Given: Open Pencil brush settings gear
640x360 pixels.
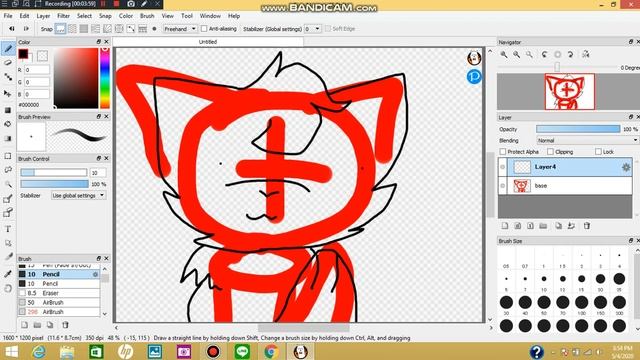Looking at the screenshot, I should pos(95,274).
